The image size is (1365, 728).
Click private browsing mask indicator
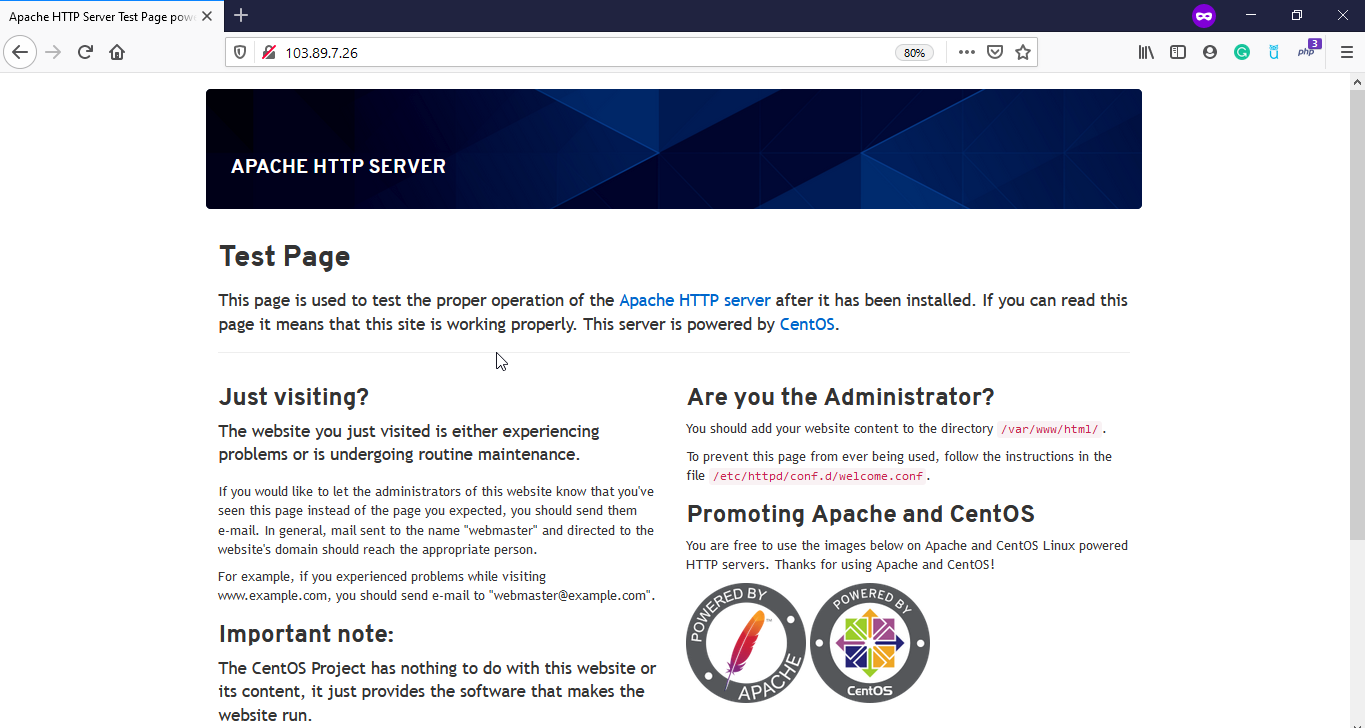1203,16
